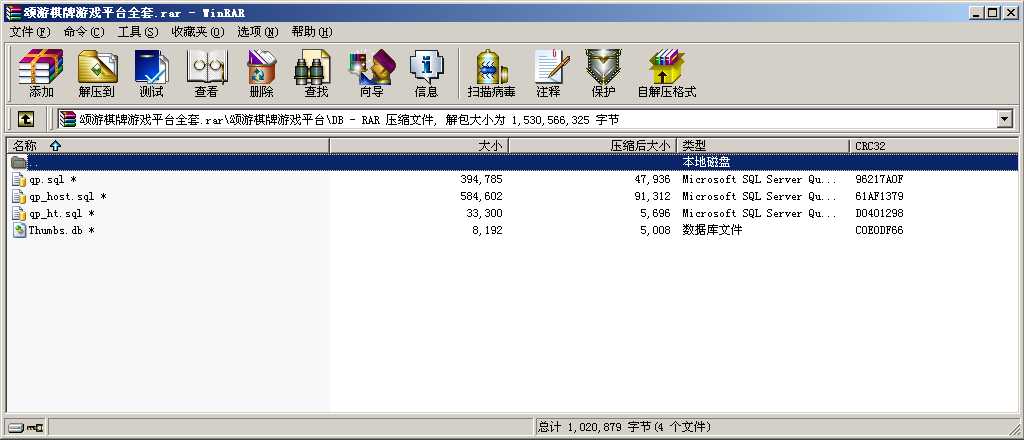Sort by the 大小 column header
This screenshot has height=440, width=1024.
[x=419, y=146]
